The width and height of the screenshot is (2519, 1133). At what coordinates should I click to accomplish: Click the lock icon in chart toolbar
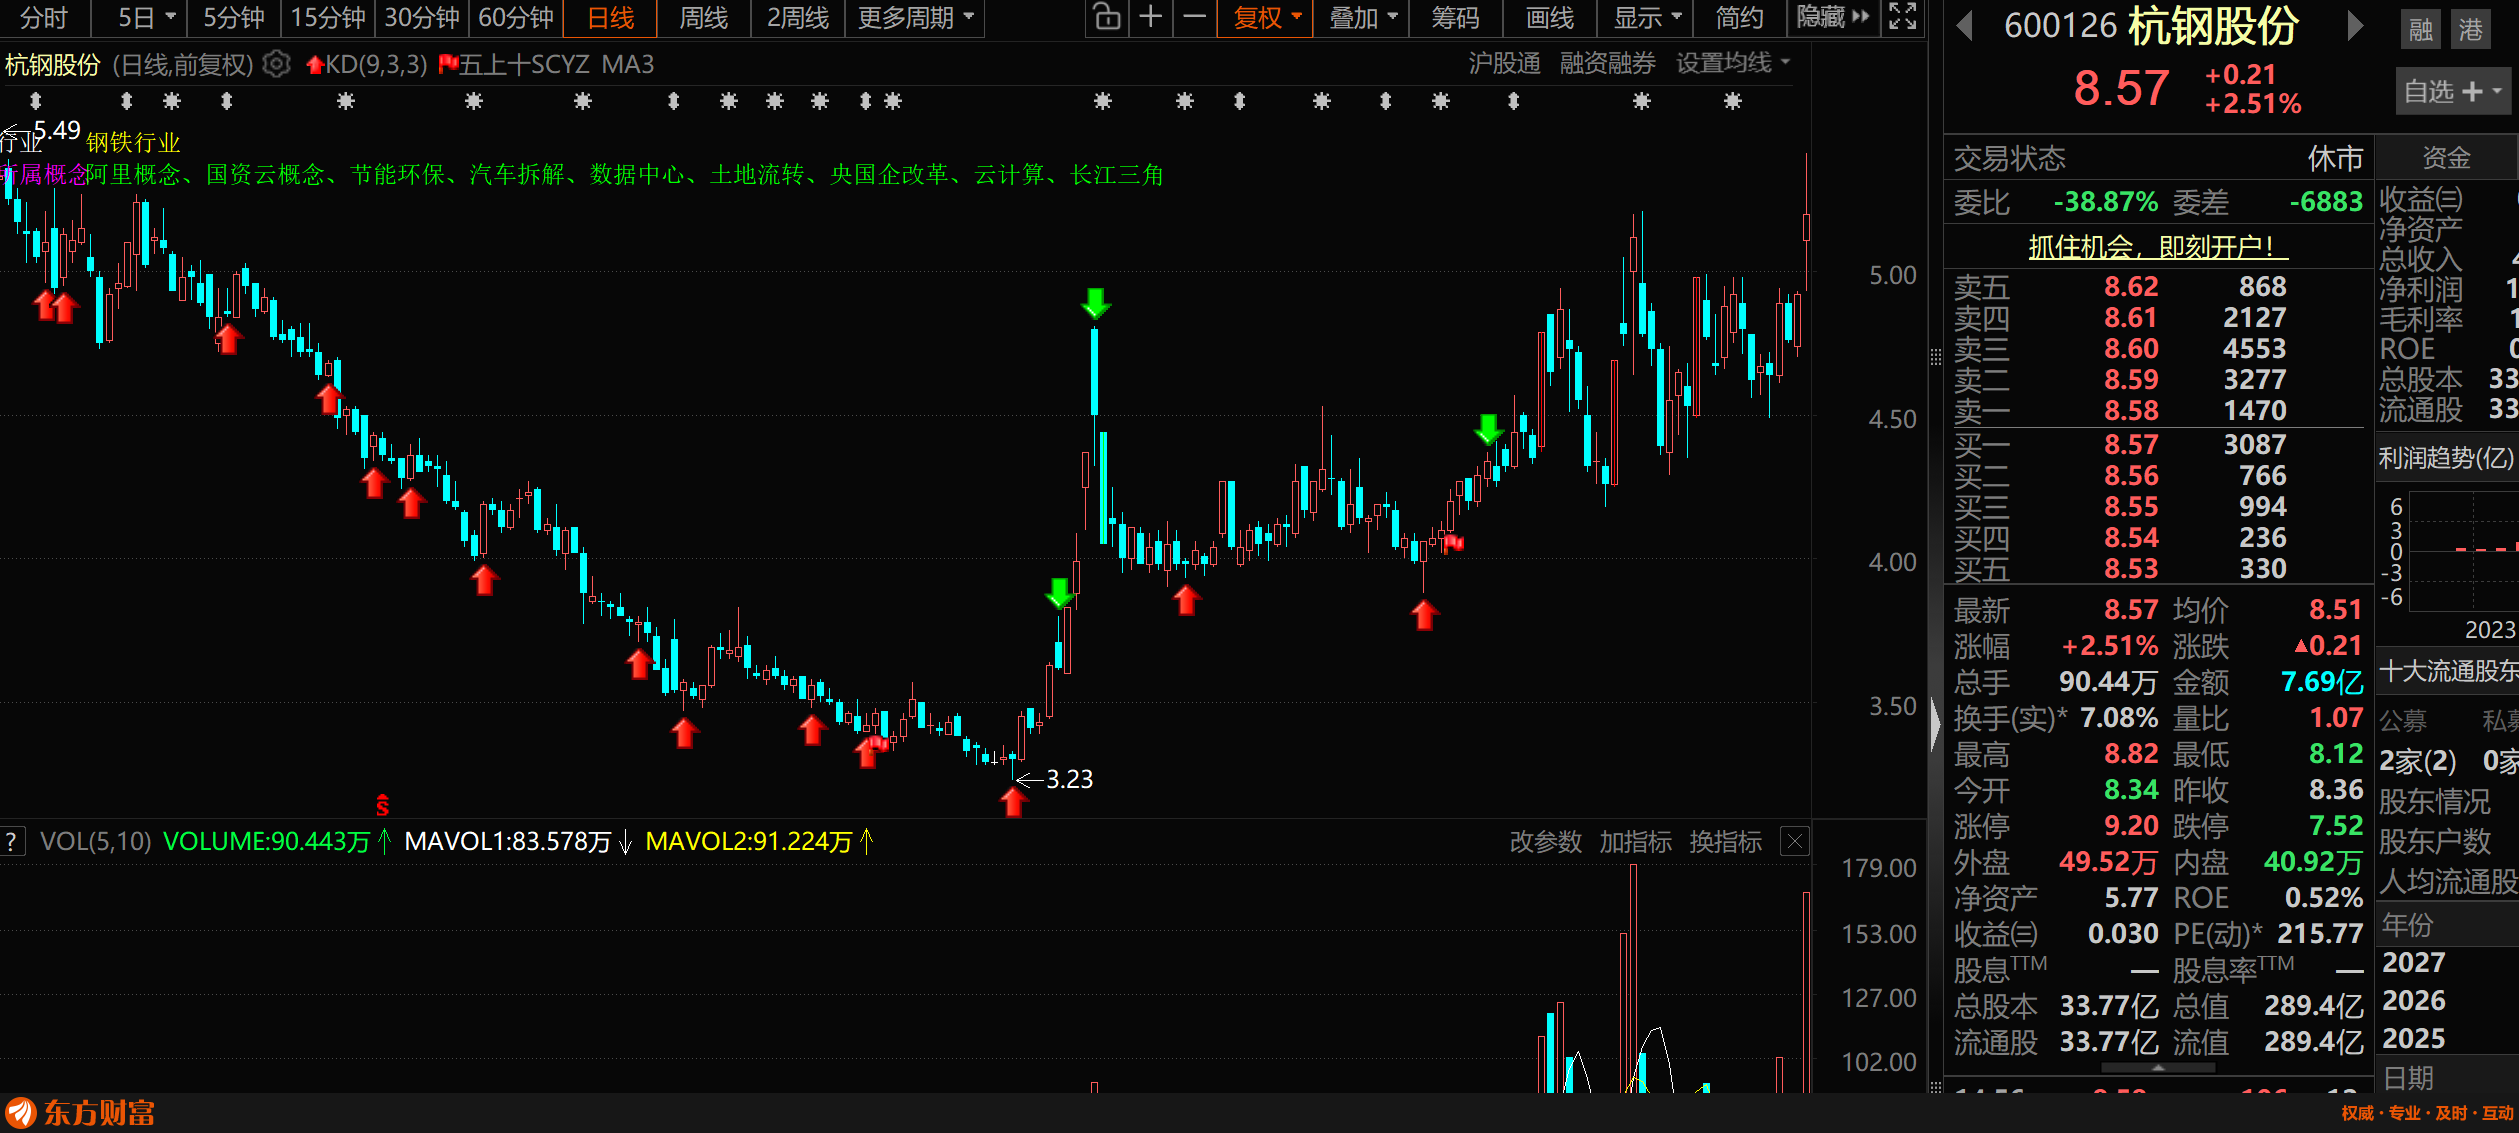(x=1107, y=18)
